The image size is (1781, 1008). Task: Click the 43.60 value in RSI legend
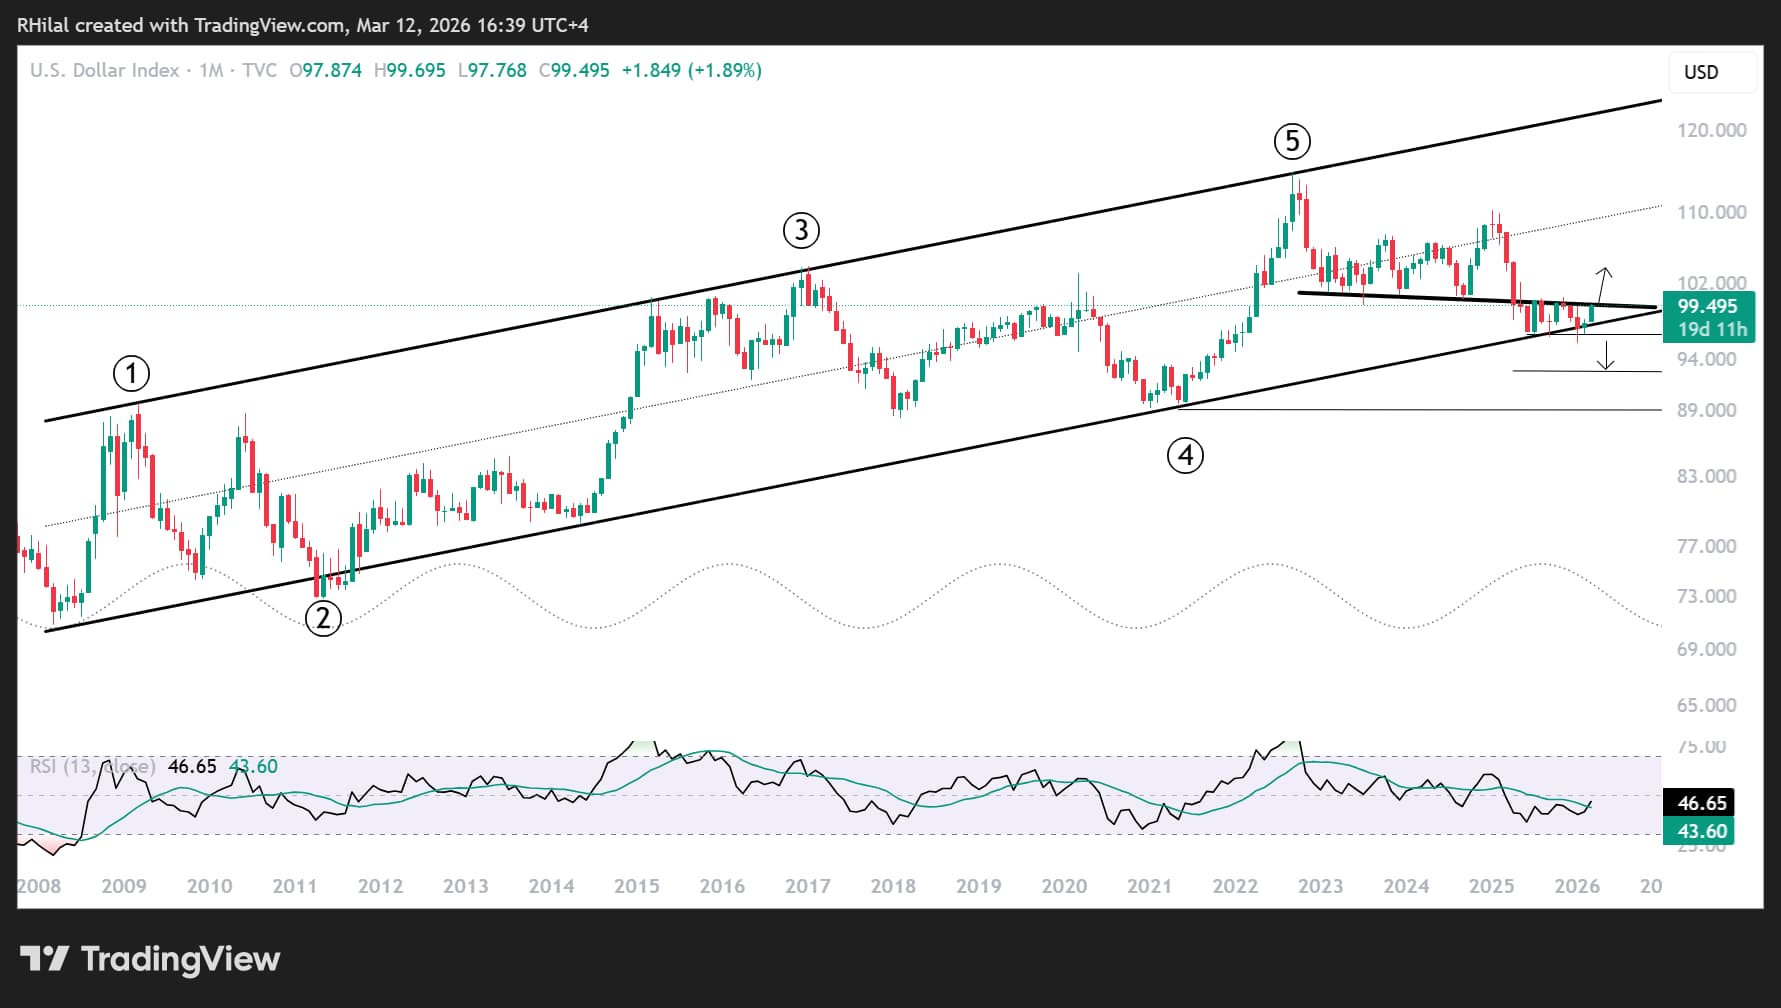(x=253, y=767)
